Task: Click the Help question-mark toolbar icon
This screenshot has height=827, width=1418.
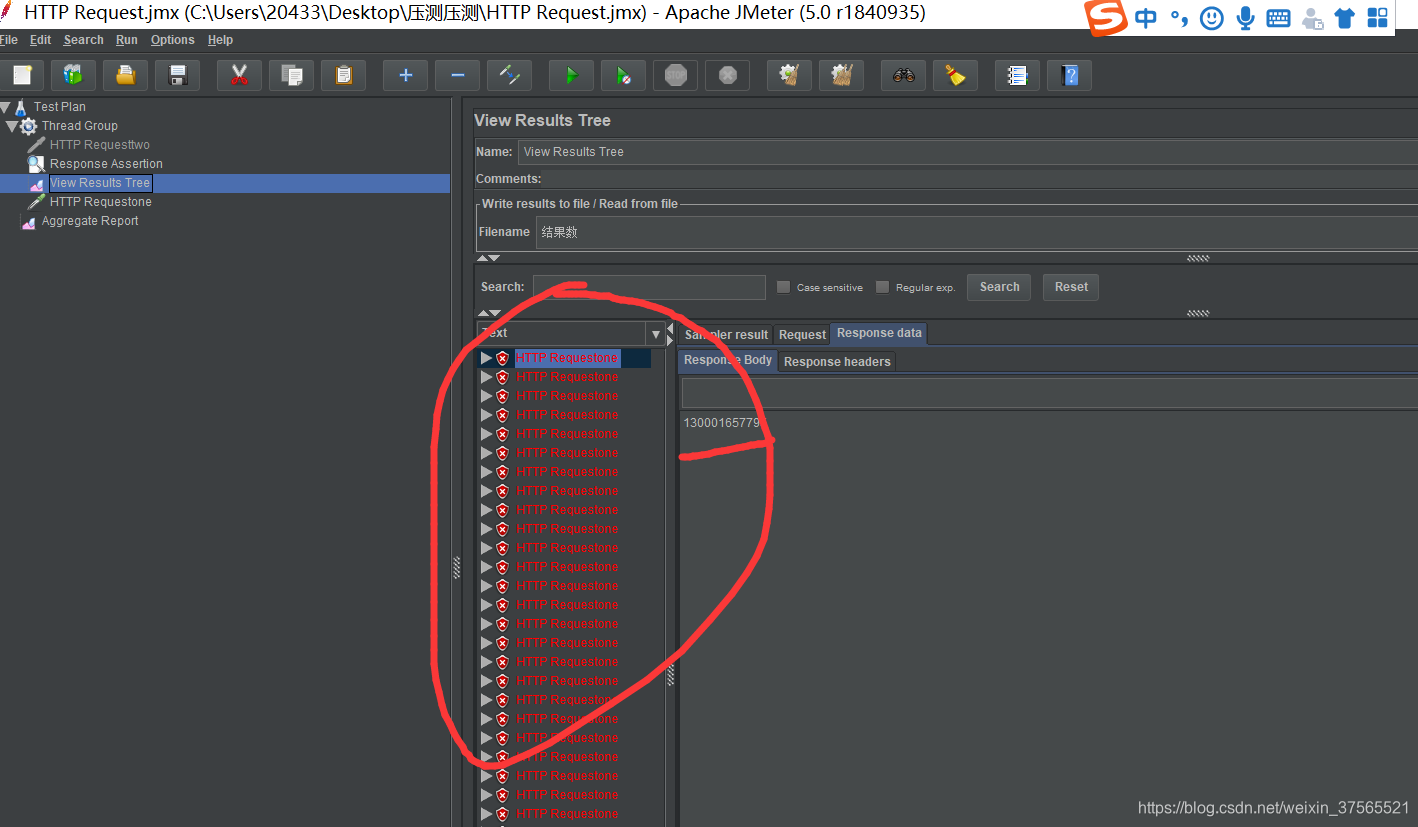Action: [1069, 75]
